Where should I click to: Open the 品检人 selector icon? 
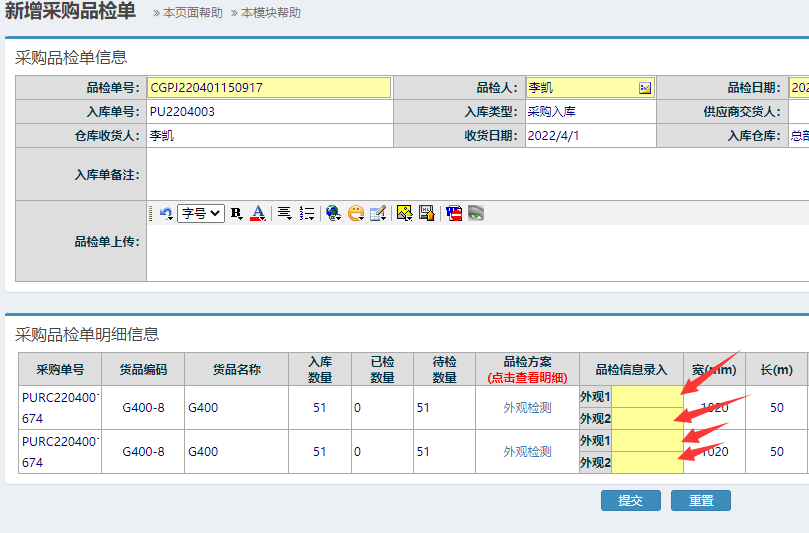pos(645,88)
